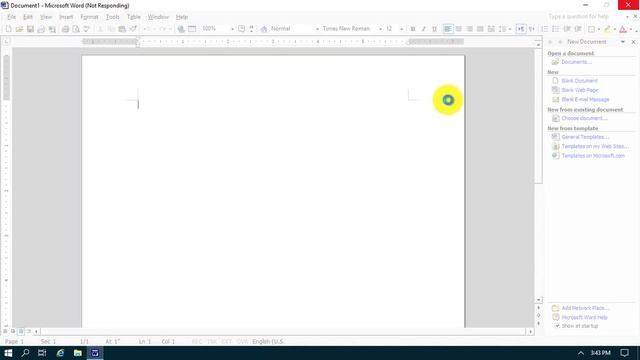Open the Style dropdown showing Normal
This screenshot has height=360, width=640.
coord(317,29)
